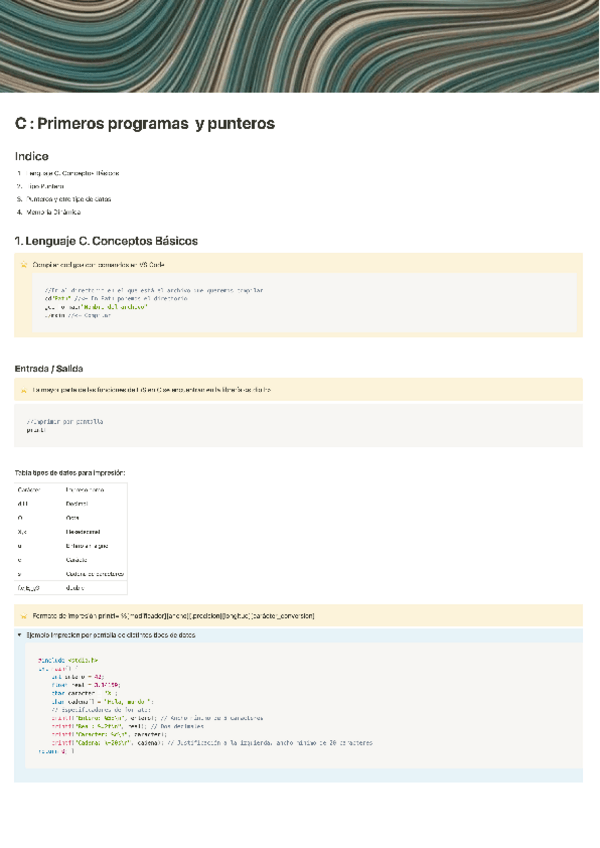Screen dimensions: 600x848
Task: Select the 'Hexadecimal' cell in the table
Action: pyautogui.click(x=88, y=533)
